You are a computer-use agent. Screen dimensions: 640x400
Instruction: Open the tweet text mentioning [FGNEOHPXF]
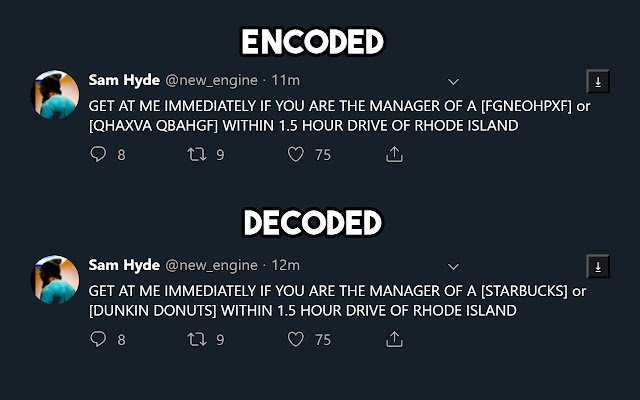pyautogui.click(x=339, y=116)
